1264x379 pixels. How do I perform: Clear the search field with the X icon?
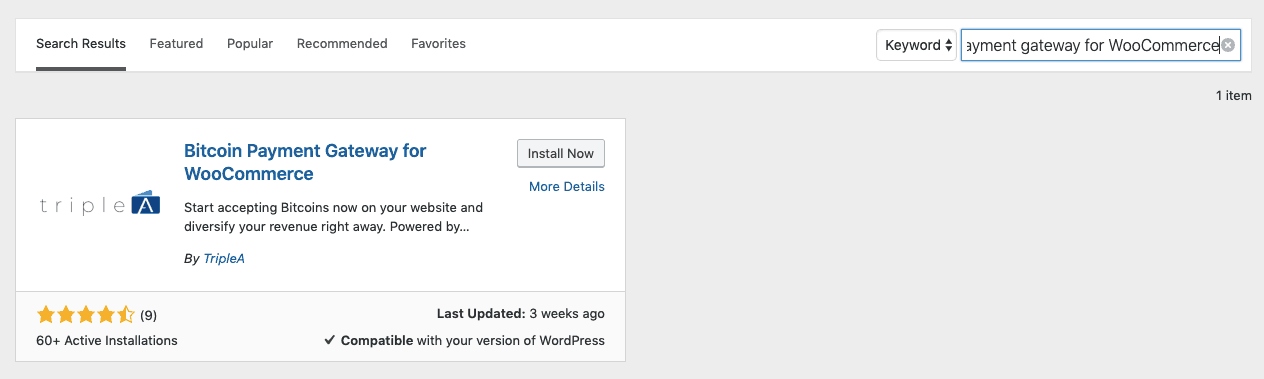click(1228, 45)
